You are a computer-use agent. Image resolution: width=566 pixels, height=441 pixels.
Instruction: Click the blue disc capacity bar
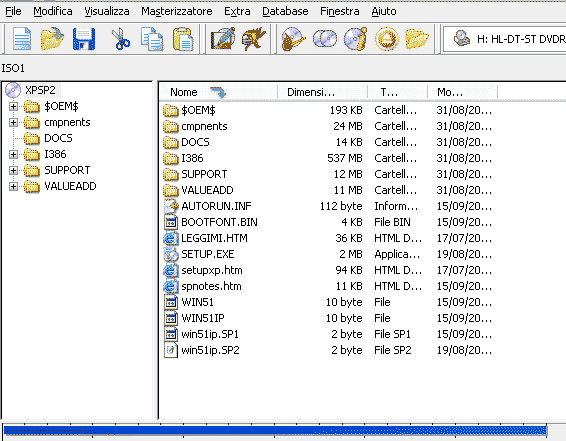point(275,431)
